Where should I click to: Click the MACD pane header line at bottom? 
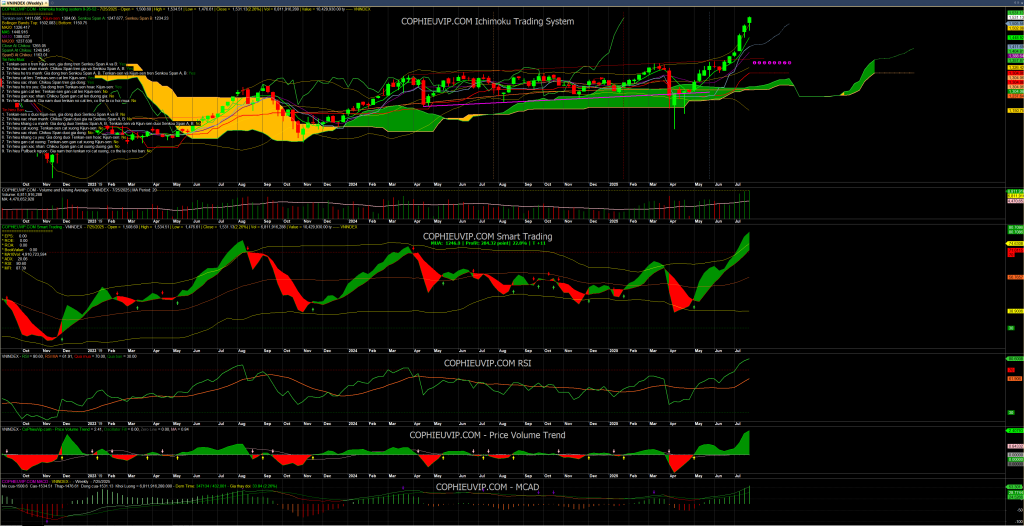56,482
